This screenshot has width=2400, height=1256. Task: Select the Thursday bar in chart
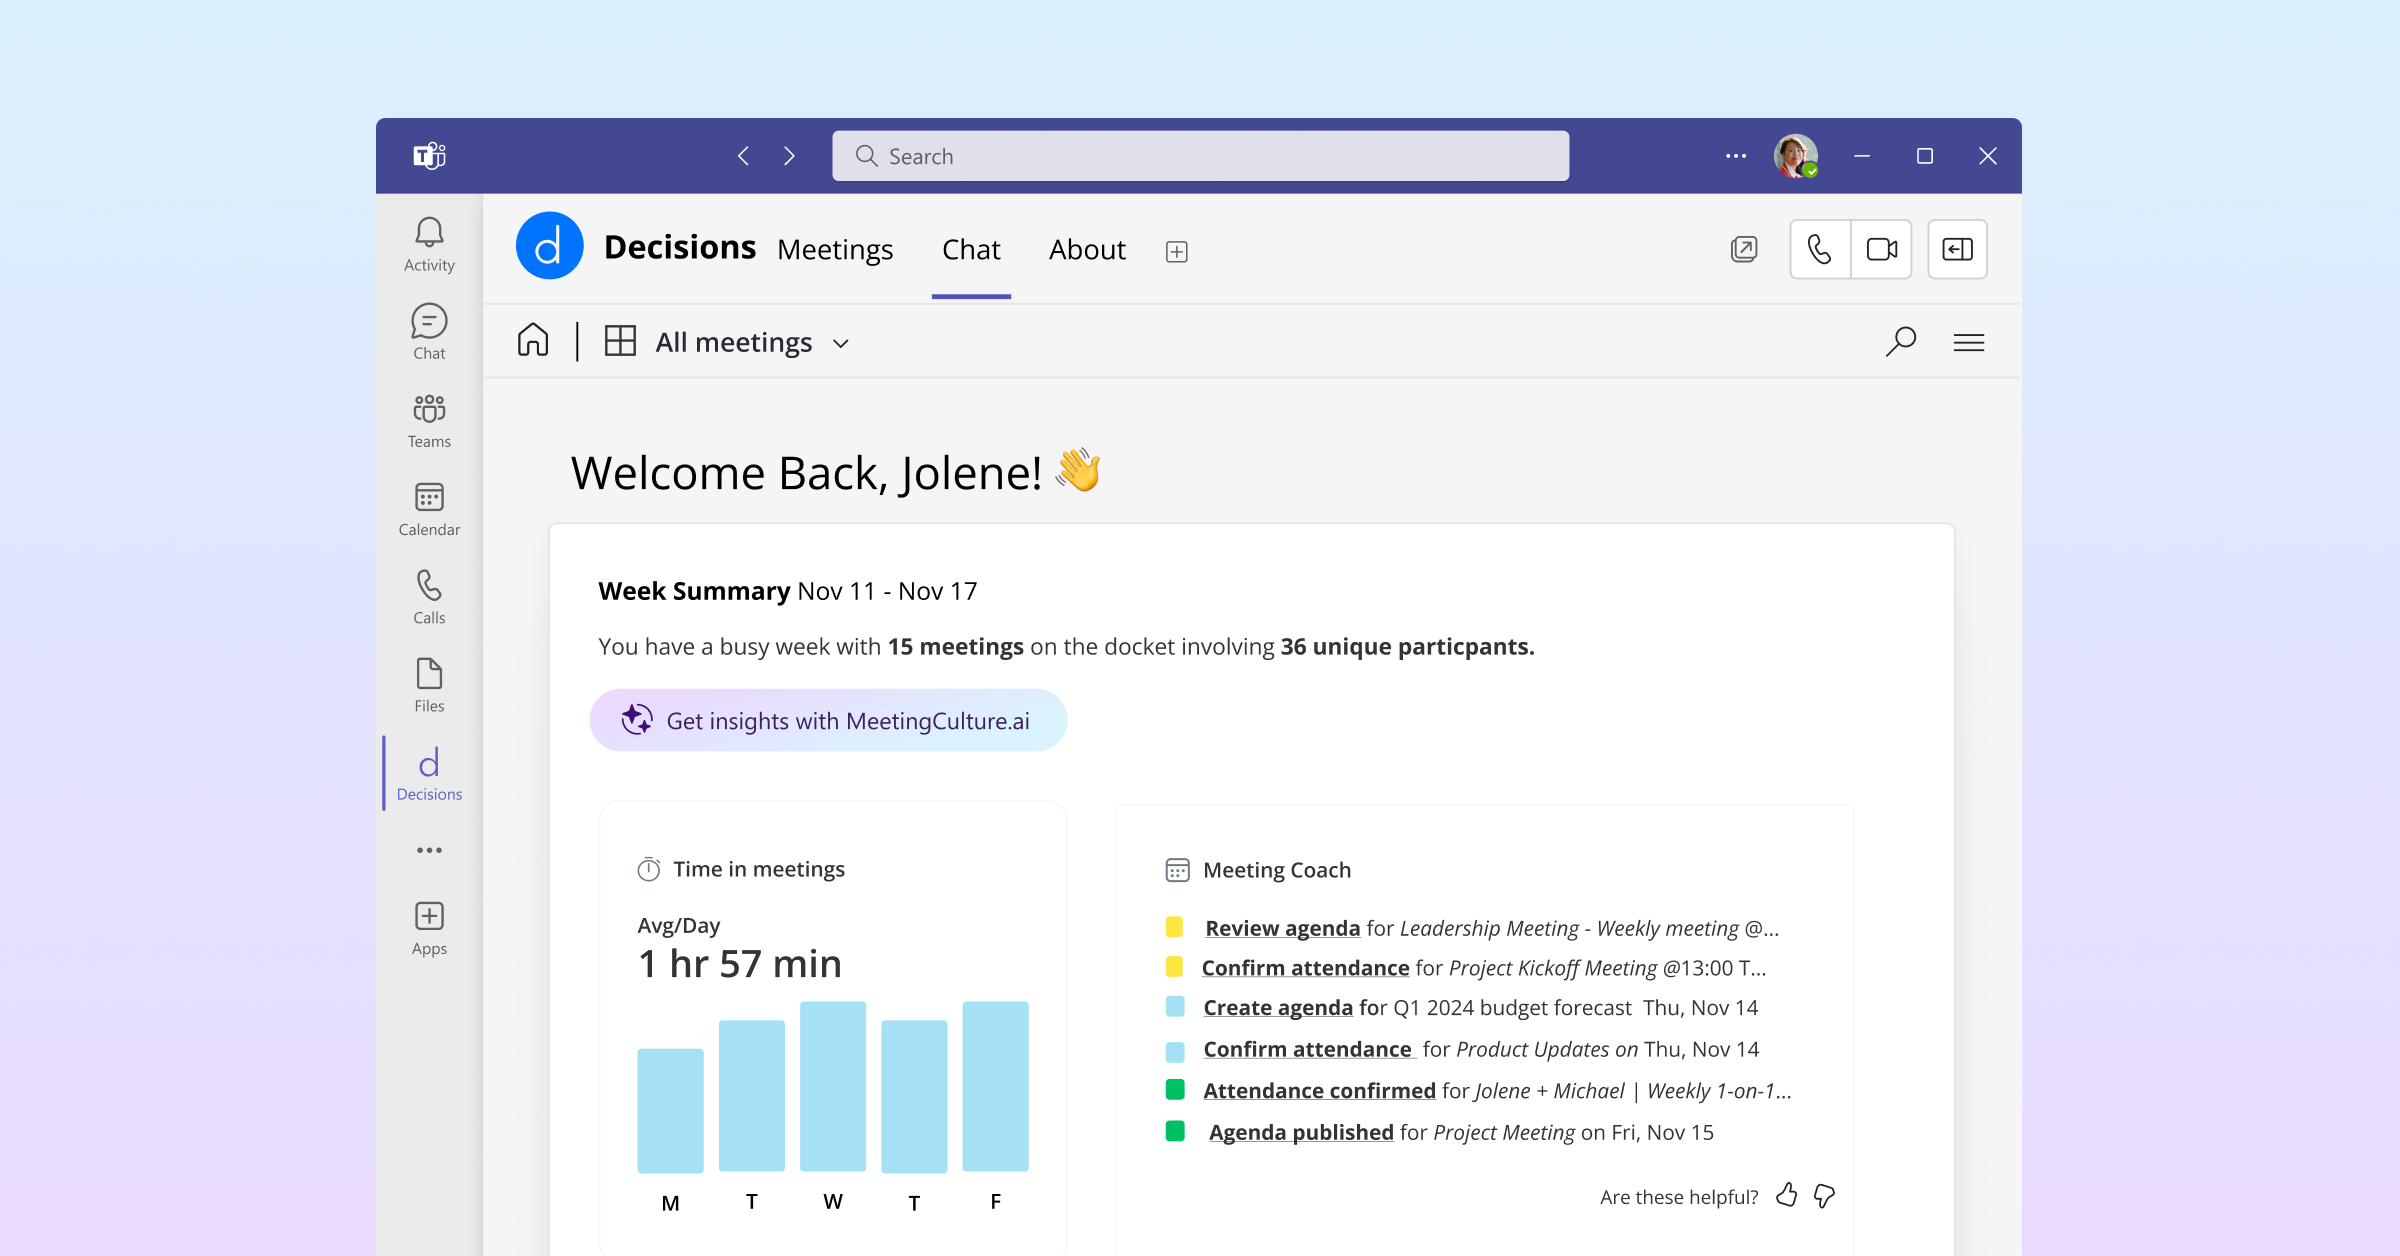(x=914, y=1096)
